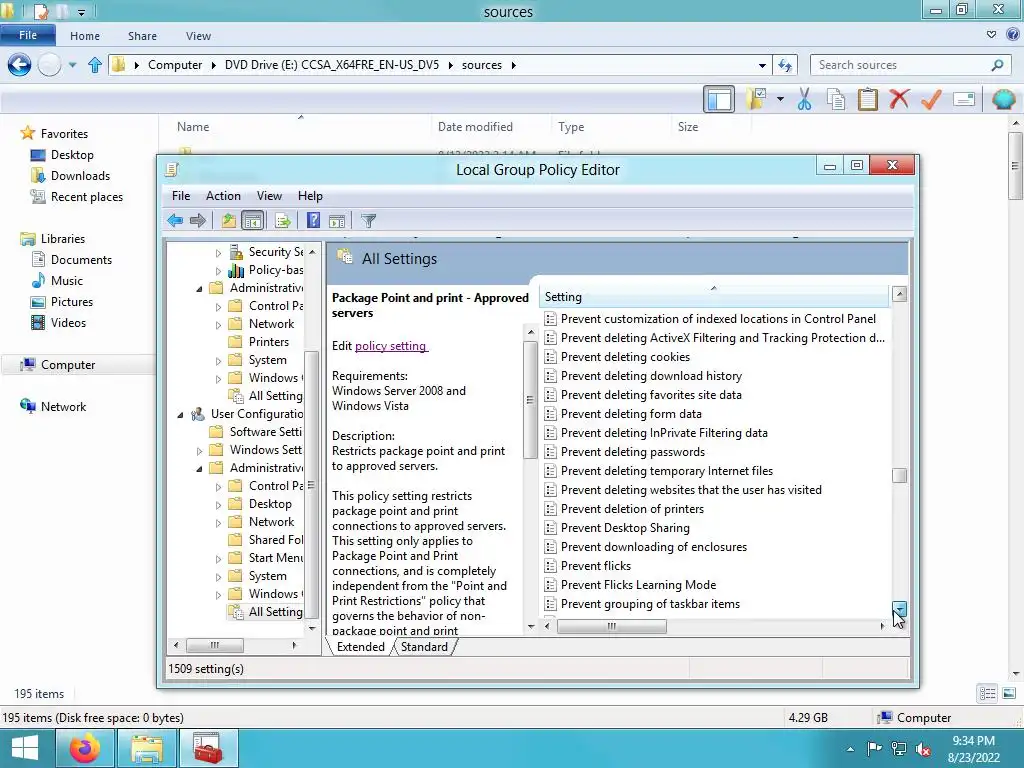Click the Forward arrow in Group Policy Editor toolbar

coord(197,221)
